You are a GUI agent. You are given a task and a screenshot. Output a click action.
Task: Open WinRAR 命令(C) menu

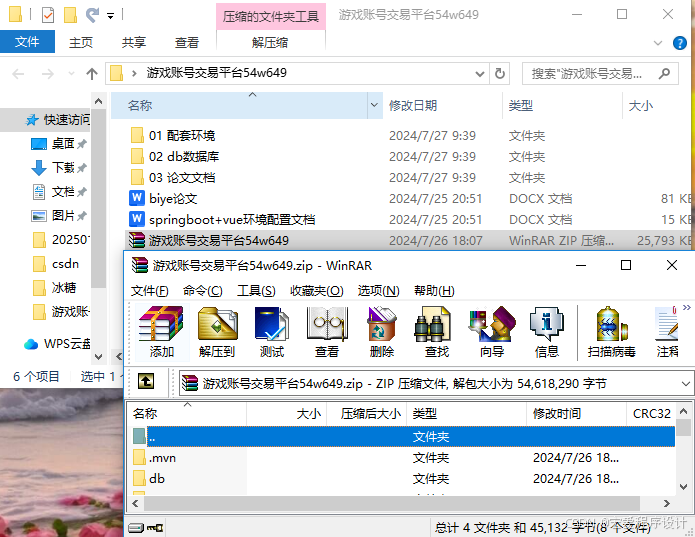pos(203,291)
